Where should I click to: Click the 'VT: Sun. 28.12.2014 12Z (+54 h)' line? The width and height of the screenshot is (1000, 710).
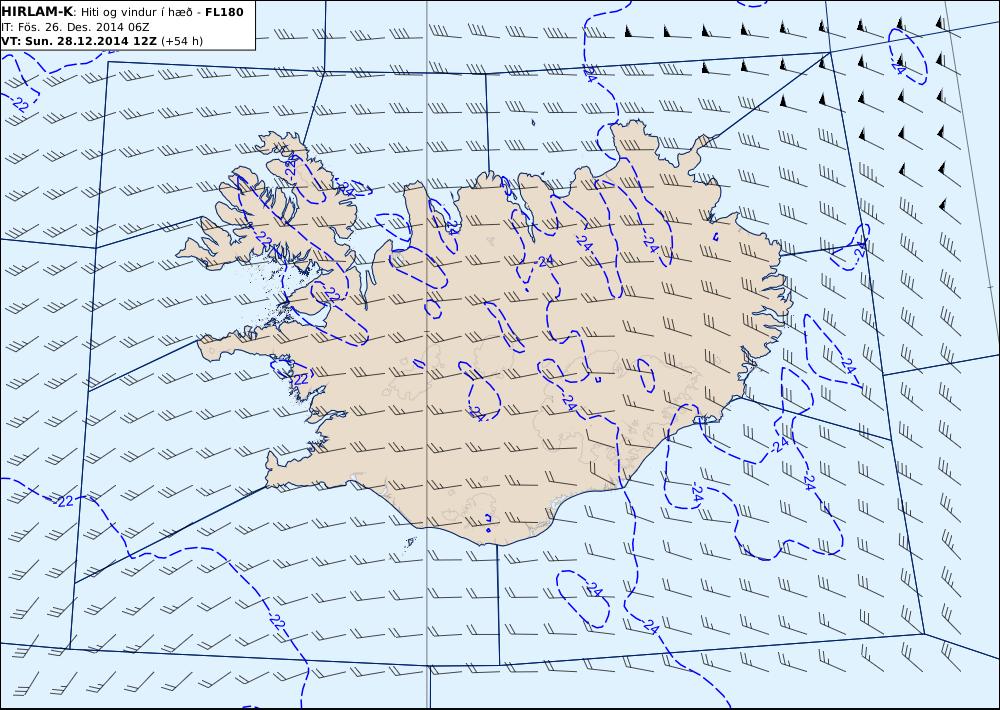[102, 41]
